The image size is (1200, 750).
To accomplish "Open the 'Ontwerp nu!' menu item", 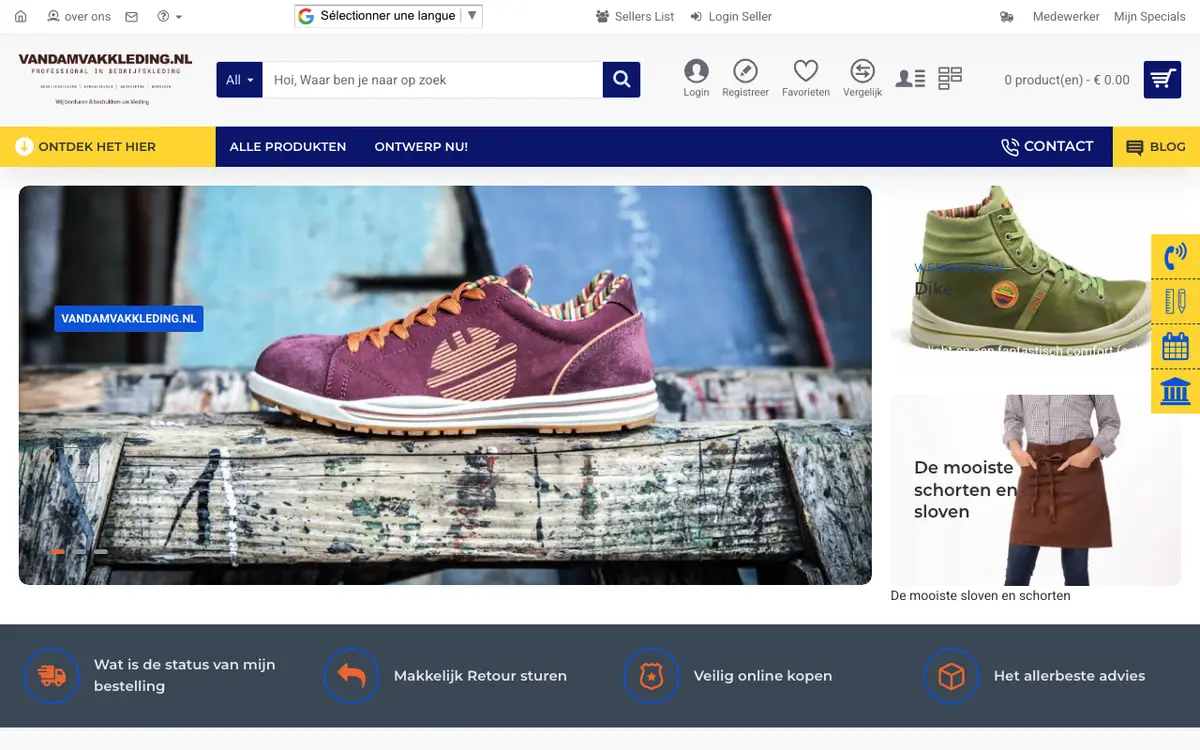I will point(421,147).
